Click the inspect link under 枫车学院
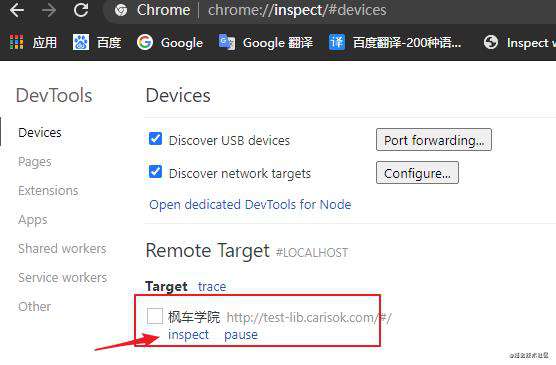The height and width of the screenshot is (365, 556). click(x=188, y=334)
